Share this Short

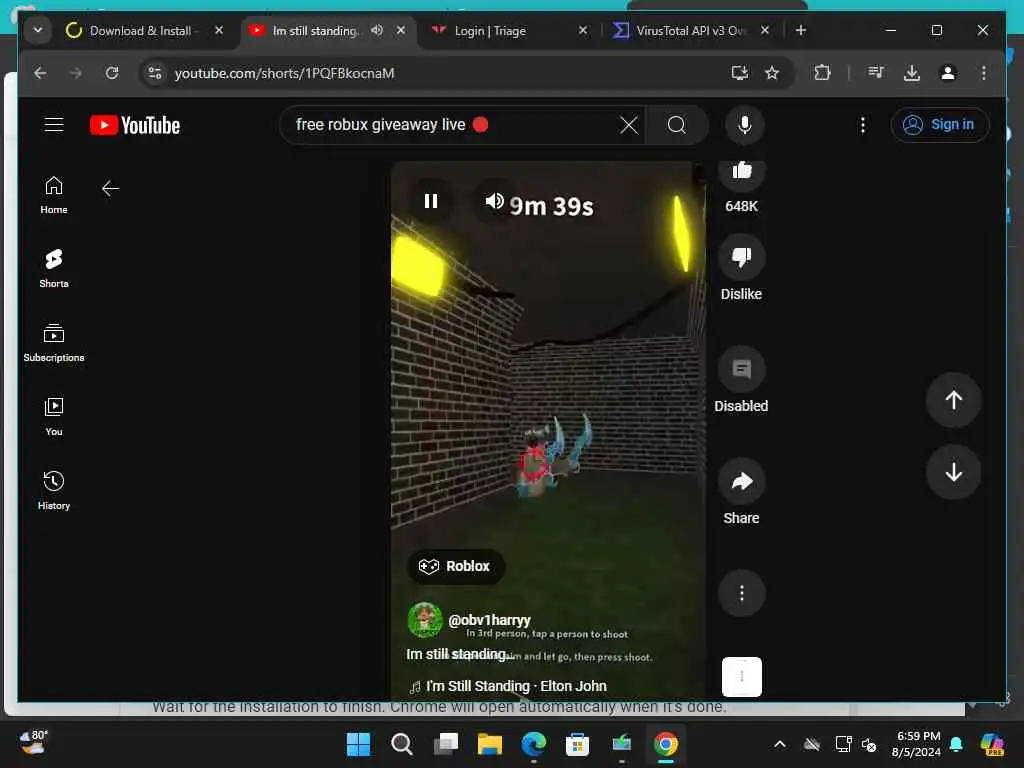741,482
